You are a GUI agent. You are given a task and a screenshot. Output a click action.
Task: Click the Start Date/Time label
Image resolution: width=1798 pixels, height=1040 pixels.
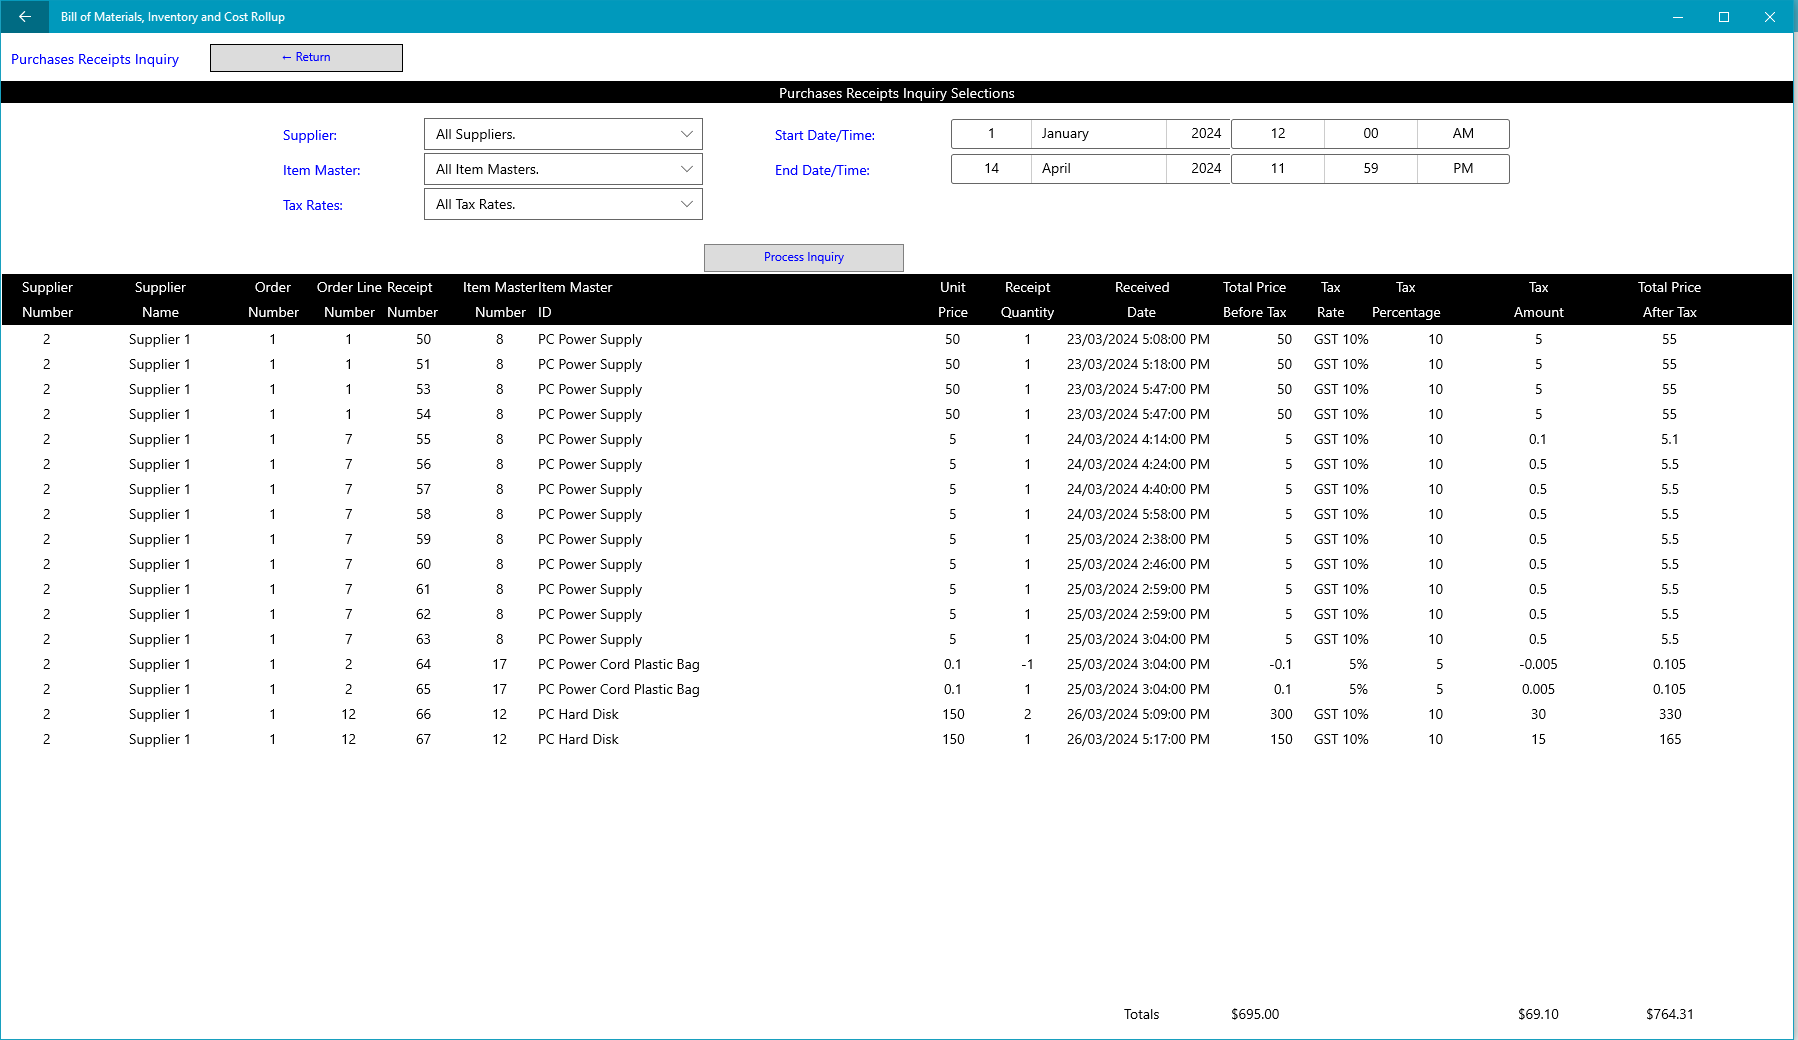(825, 135)
